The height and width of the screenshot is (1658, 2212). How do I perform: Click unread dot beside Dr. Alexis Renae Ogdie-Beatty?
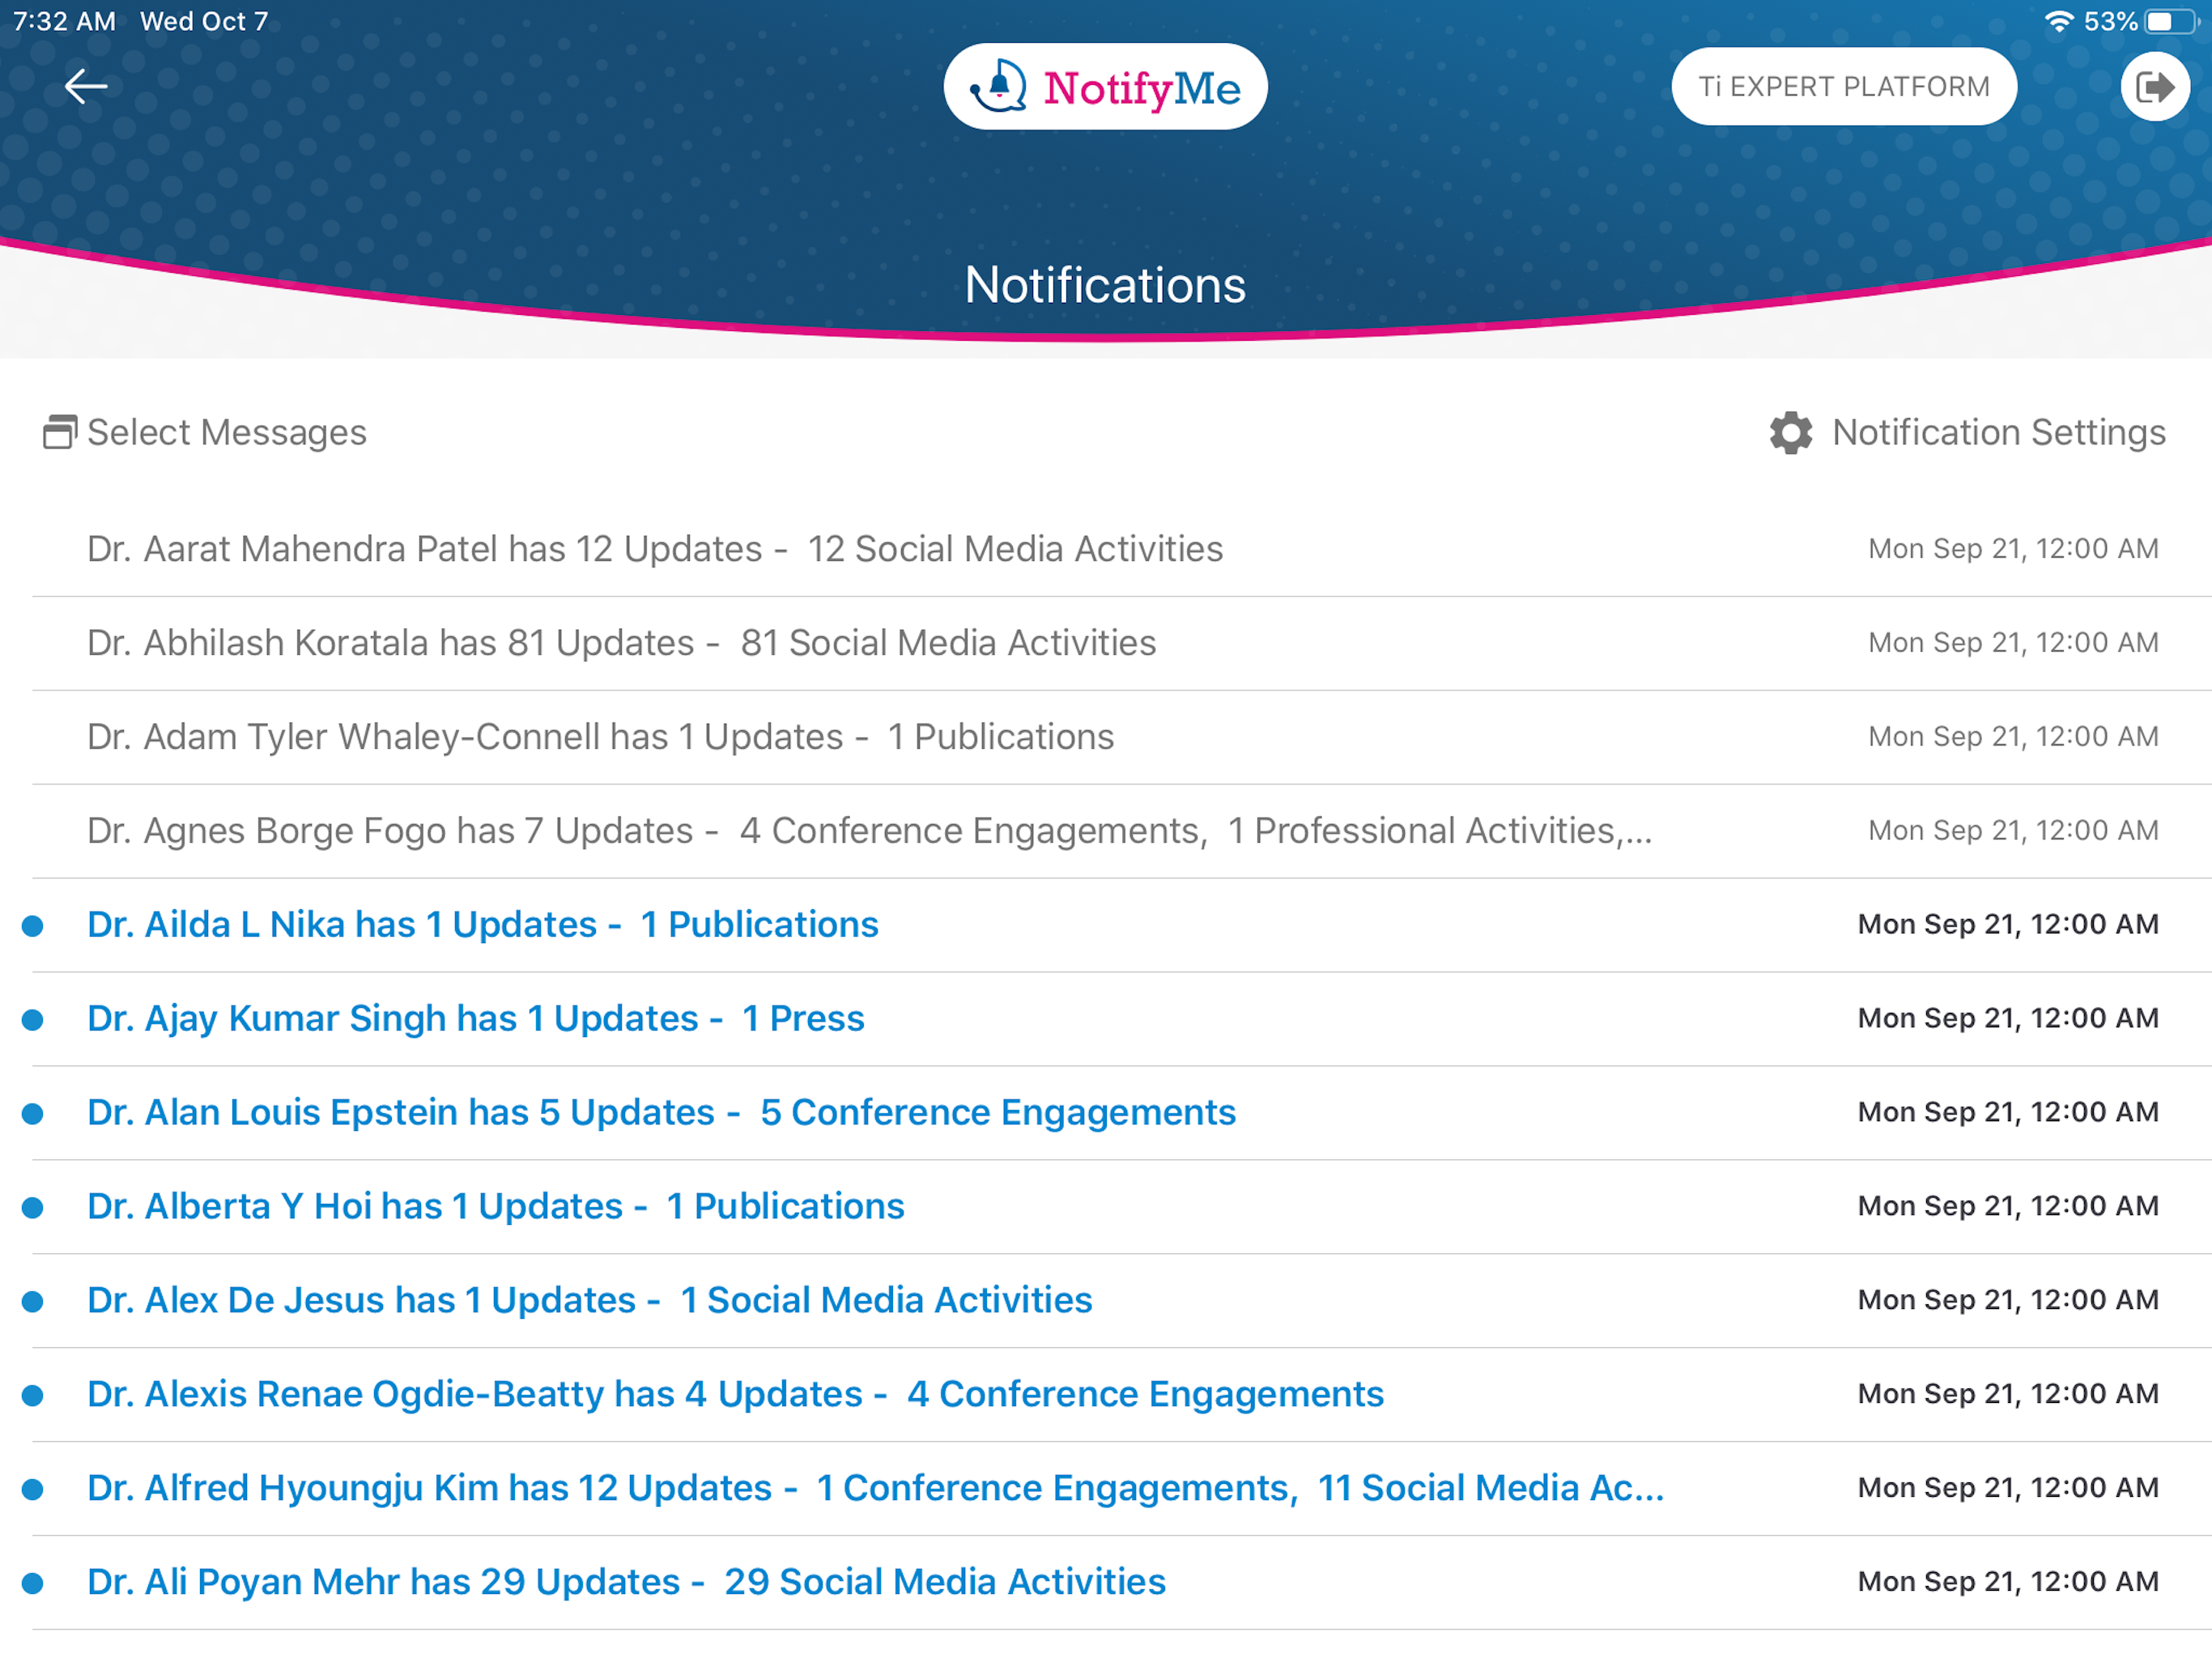point(33,1396)
